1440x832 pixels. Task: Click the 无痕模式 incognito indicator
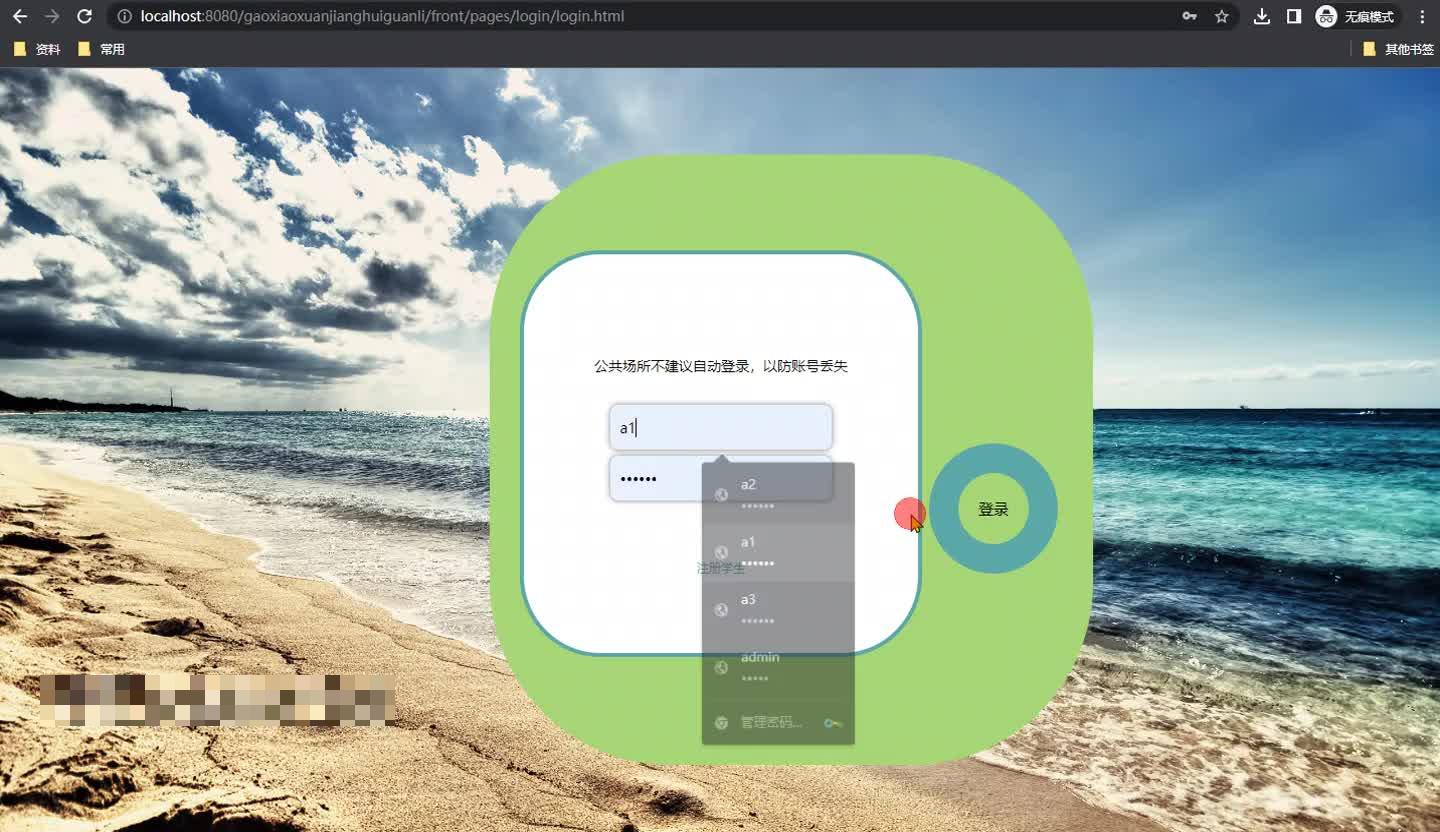[x=1356, y=16]
